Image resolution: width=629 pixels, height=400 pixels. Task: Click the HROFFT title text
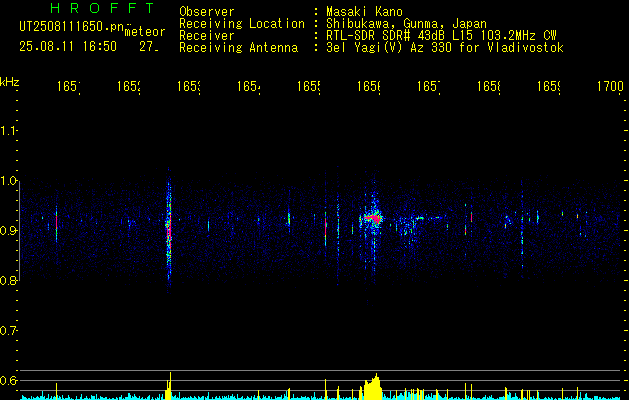point(102,8)
